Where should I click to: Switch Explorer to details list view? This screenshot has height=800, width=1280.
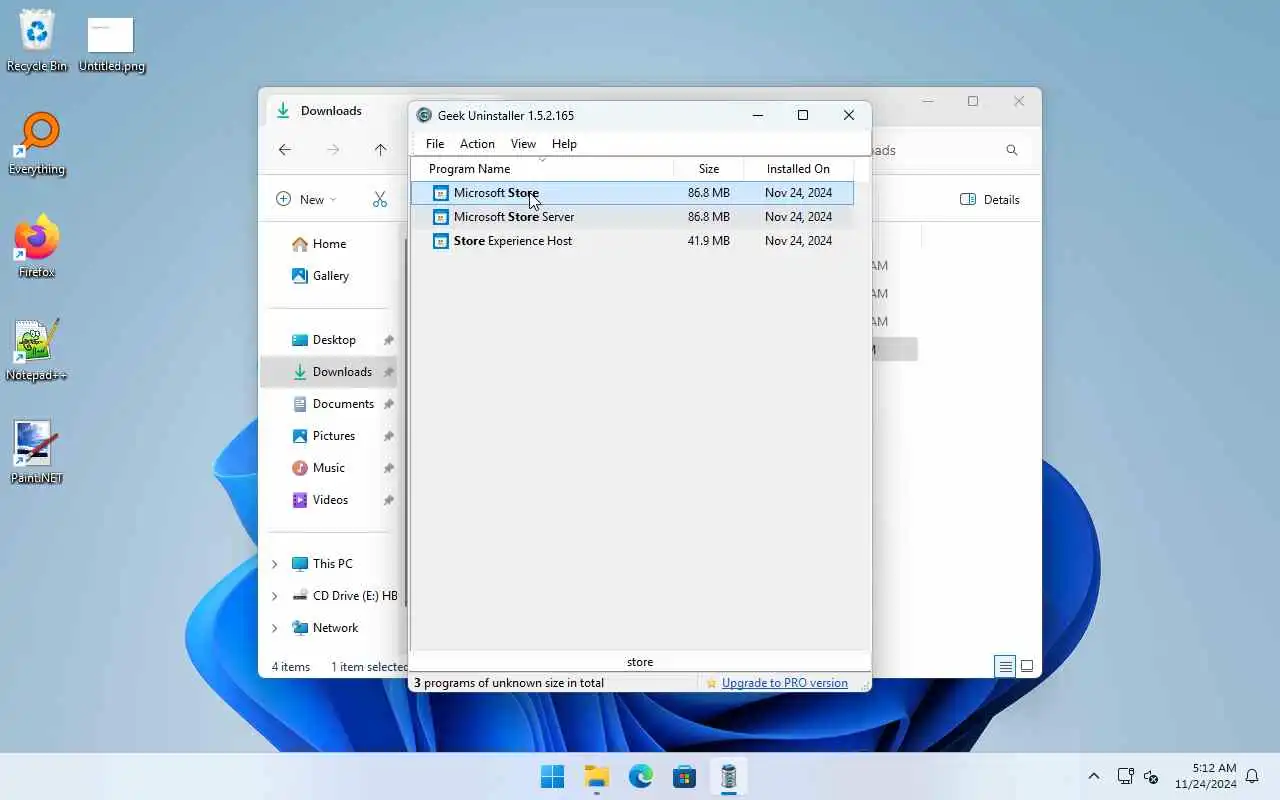(x=1005, y=666)
